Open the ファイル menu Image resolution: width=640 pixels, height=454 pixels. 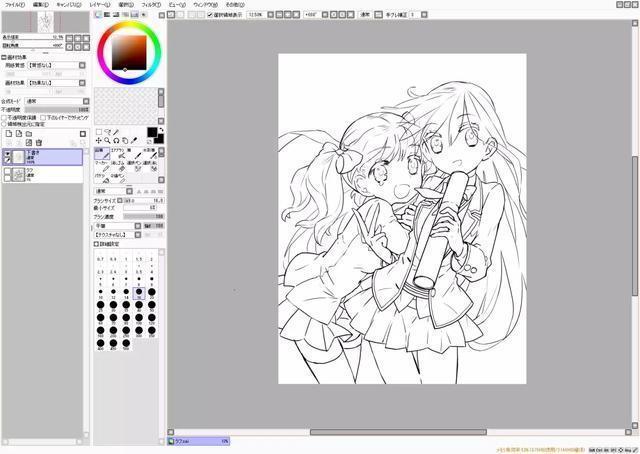click(x=15, y=5)
